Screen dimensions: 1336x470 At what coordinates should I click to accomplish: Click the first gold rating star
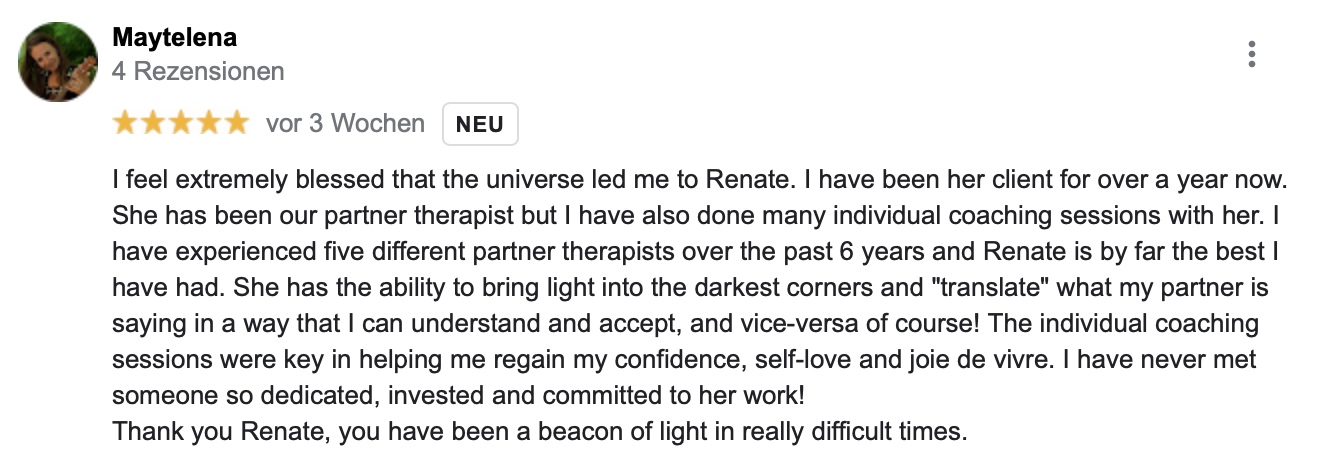point(125,123)
